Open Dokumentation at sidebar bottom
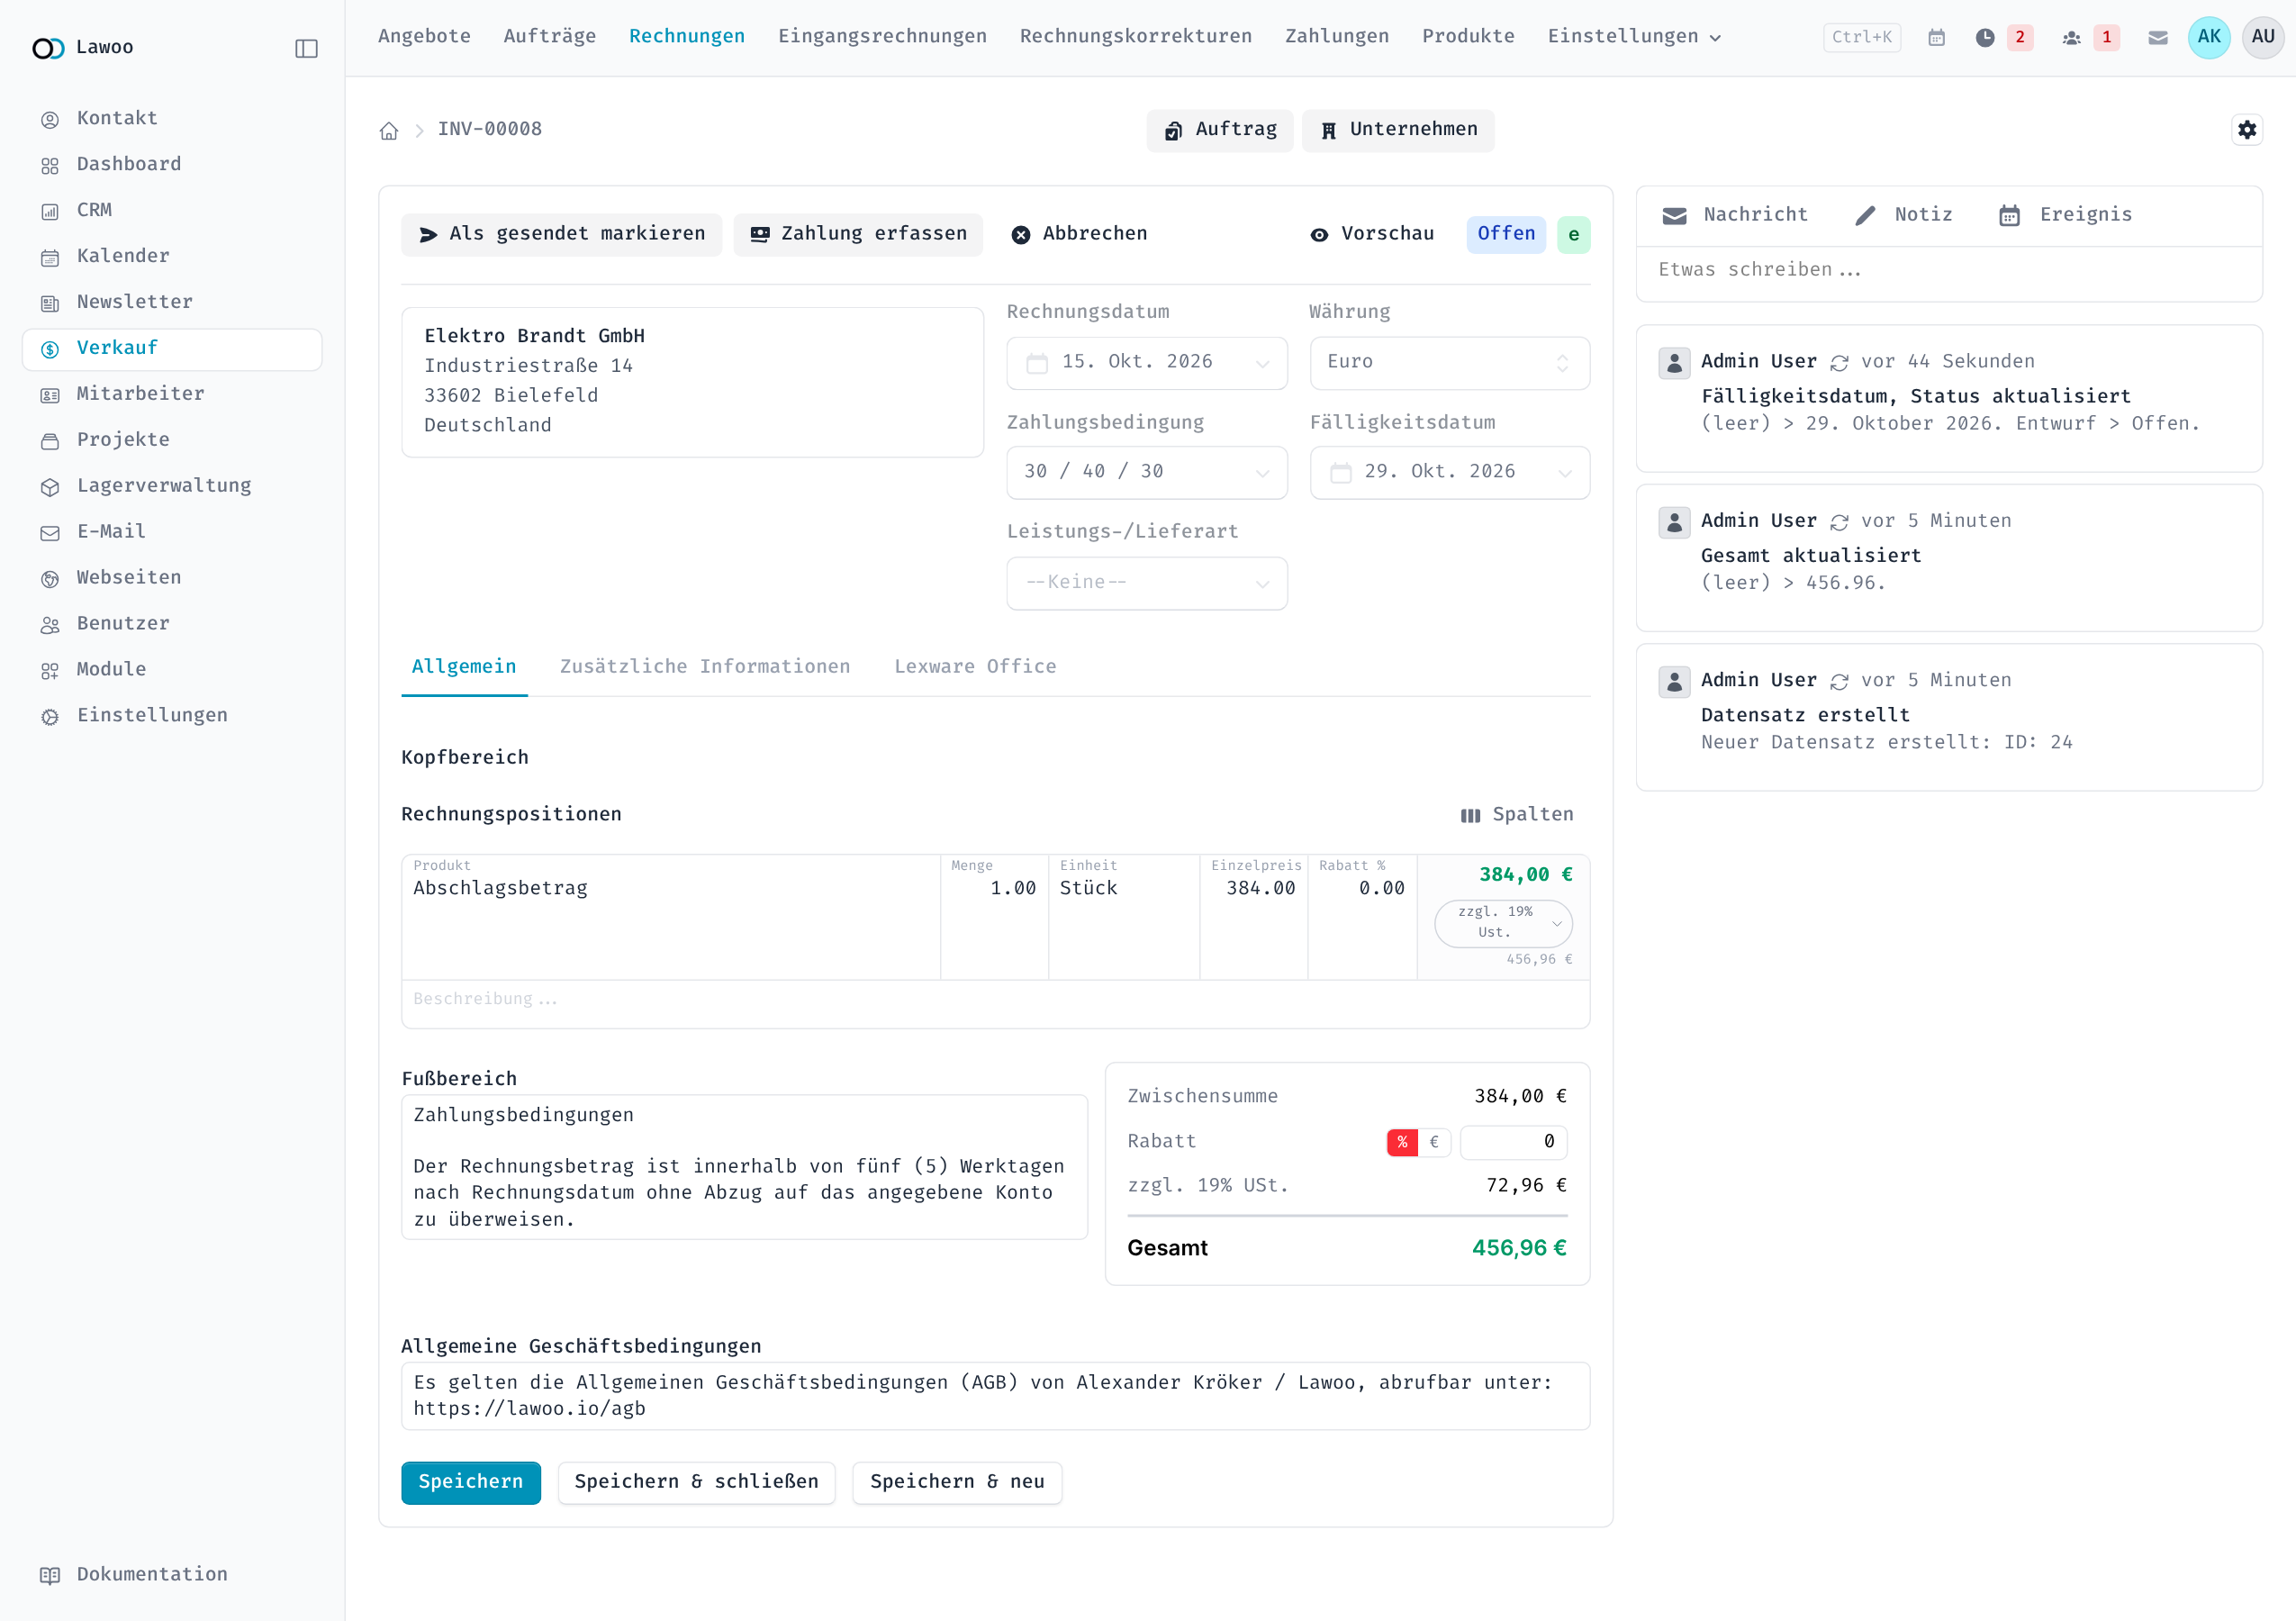The width and height of the screenshot is (2296, 1621). pyautogui.click(x=172, y=1574)
